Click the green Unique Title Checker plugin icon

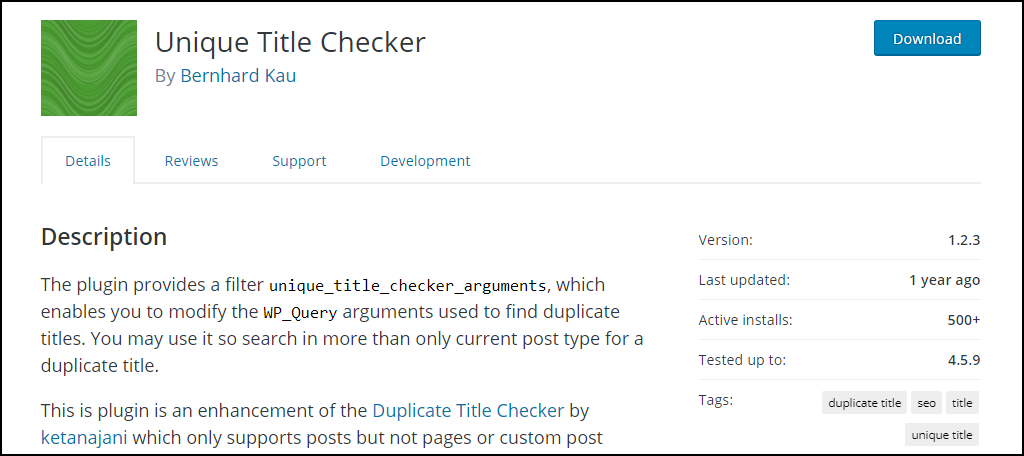(x=88, y=68)
